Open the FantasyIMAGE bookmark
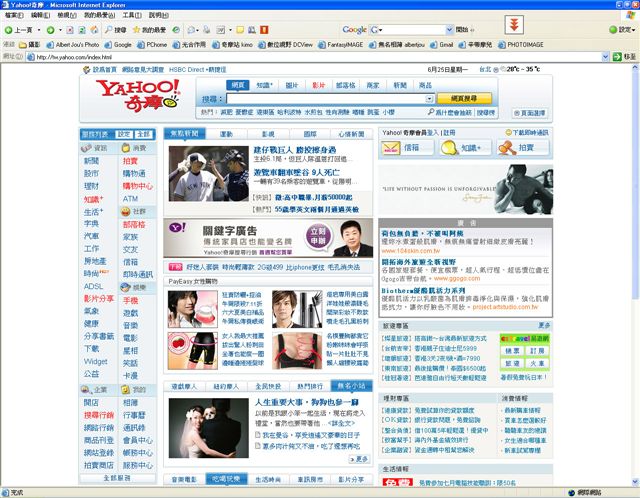640x498 pixels. coord(340,45)
